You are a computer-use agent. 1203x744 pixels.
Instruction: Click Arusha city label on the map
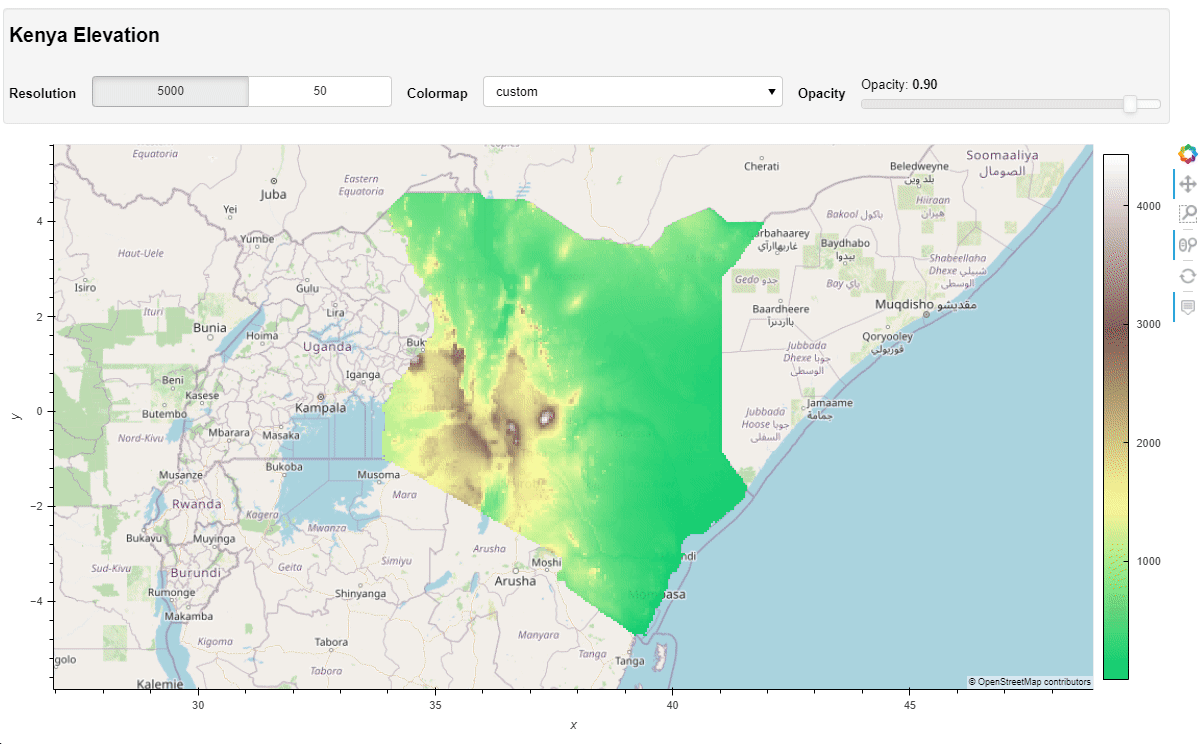coord(514,581)
